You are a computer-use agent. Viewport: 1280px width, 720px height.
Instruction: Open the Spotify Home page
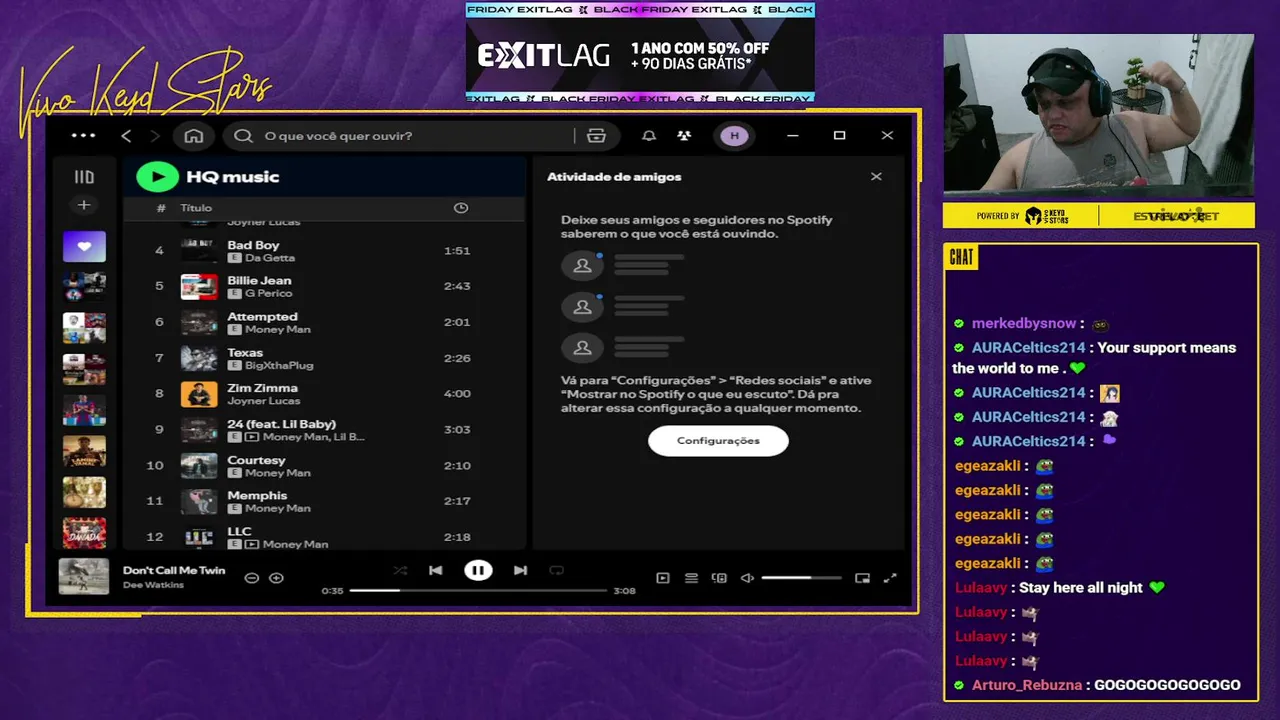tap(194, 136)
